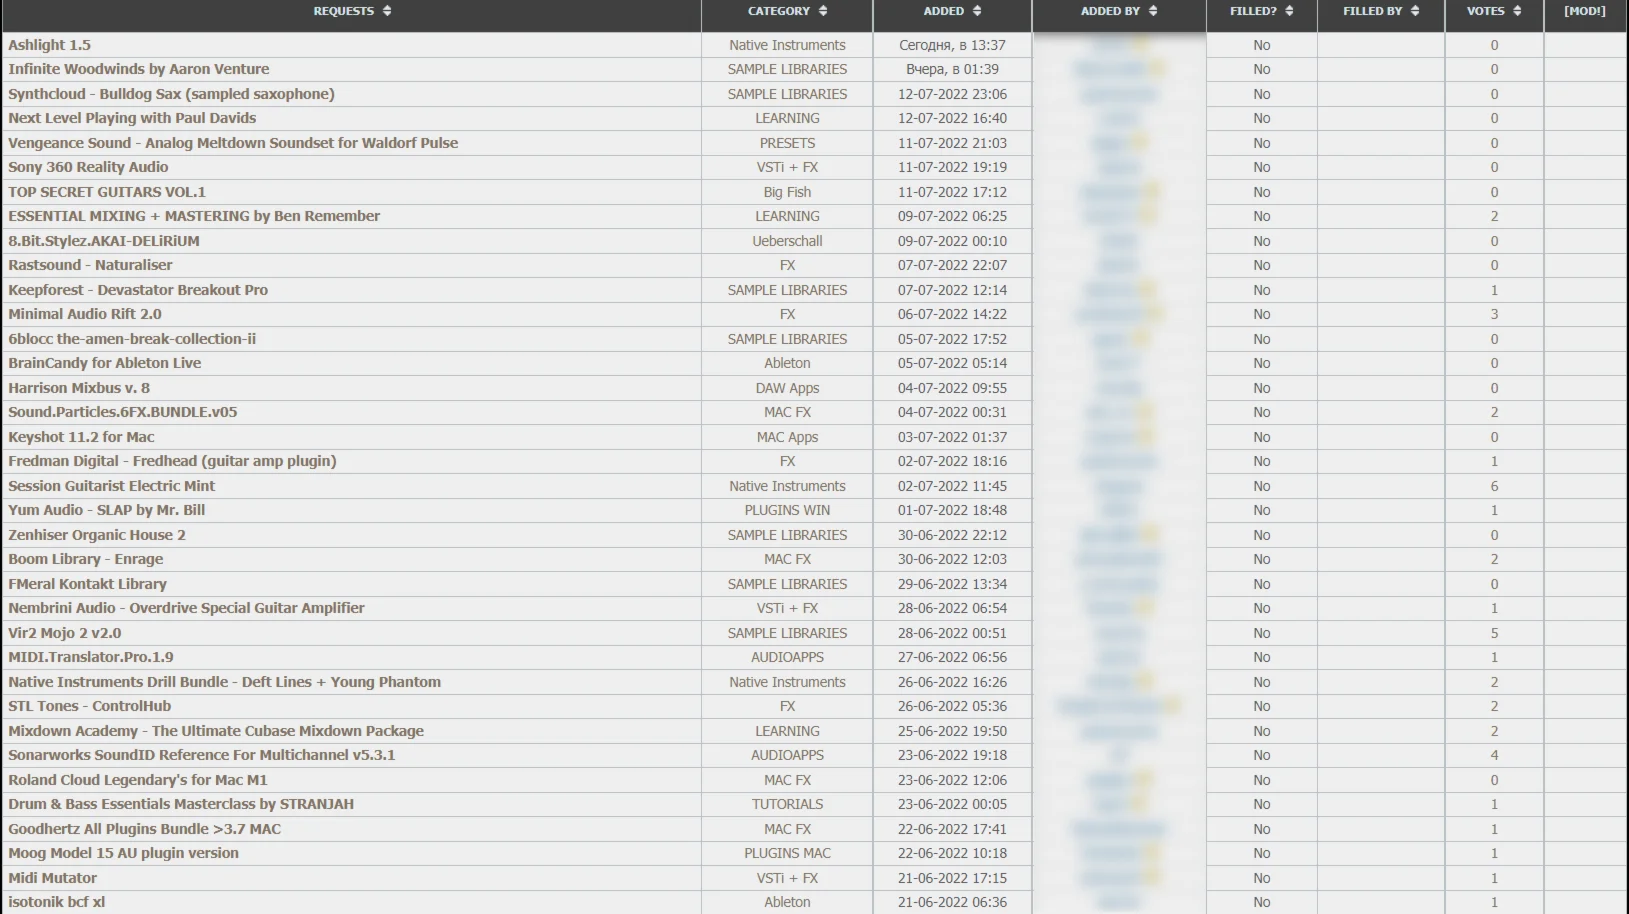Click the date 'Вчера, в 01:39'
The height and width of the screenshot is (914, 1629).
[x=952, y=69]
